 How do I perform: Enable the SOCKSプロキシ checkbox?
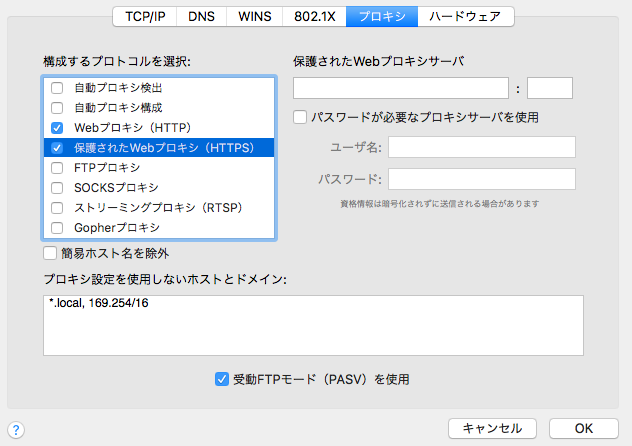pyautogui.click(x=57, y=188)
